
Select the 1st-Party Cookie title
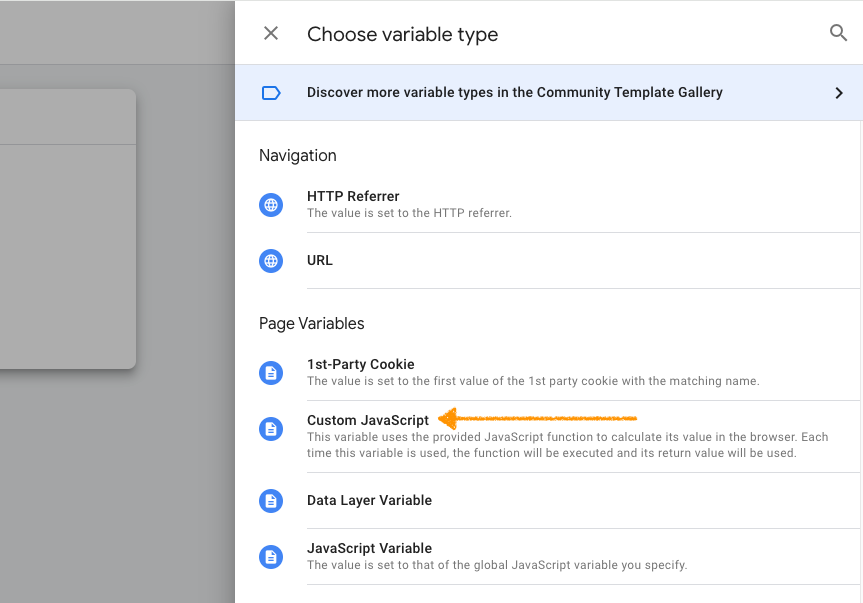[x=360, y=365]
